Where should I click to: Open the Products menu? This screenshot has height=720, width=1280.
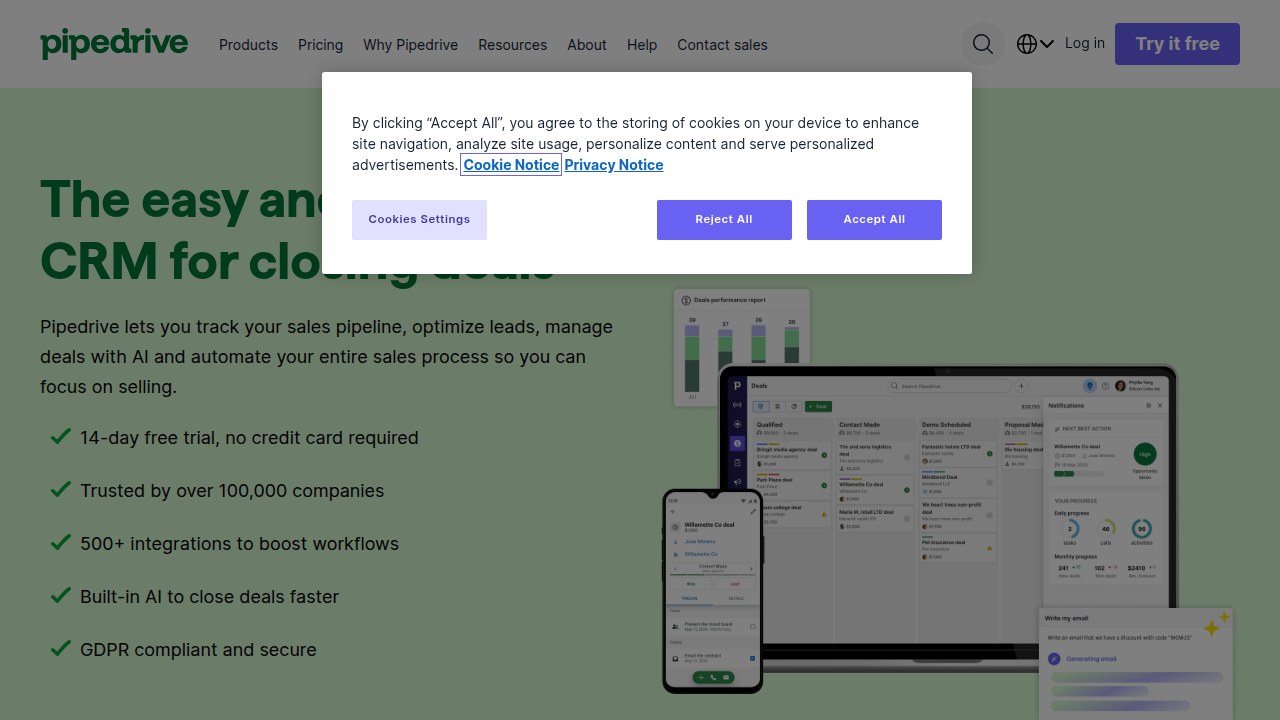click(248, 45)
